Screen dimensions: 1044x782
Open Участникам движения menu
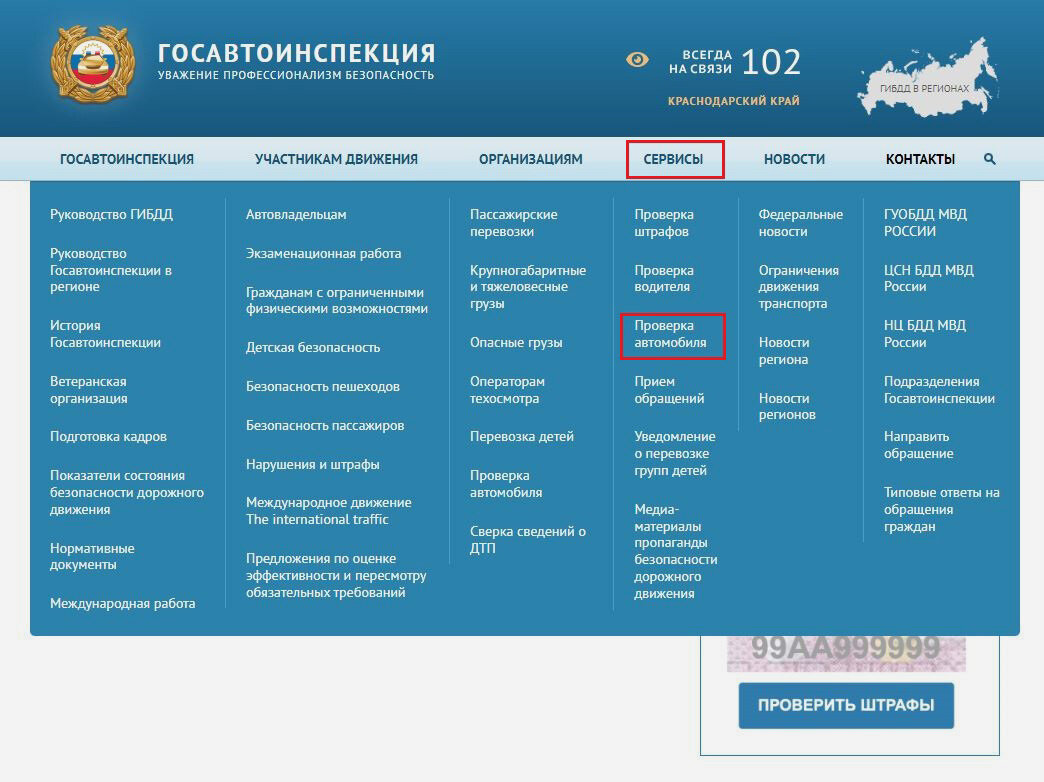(336, 159)
